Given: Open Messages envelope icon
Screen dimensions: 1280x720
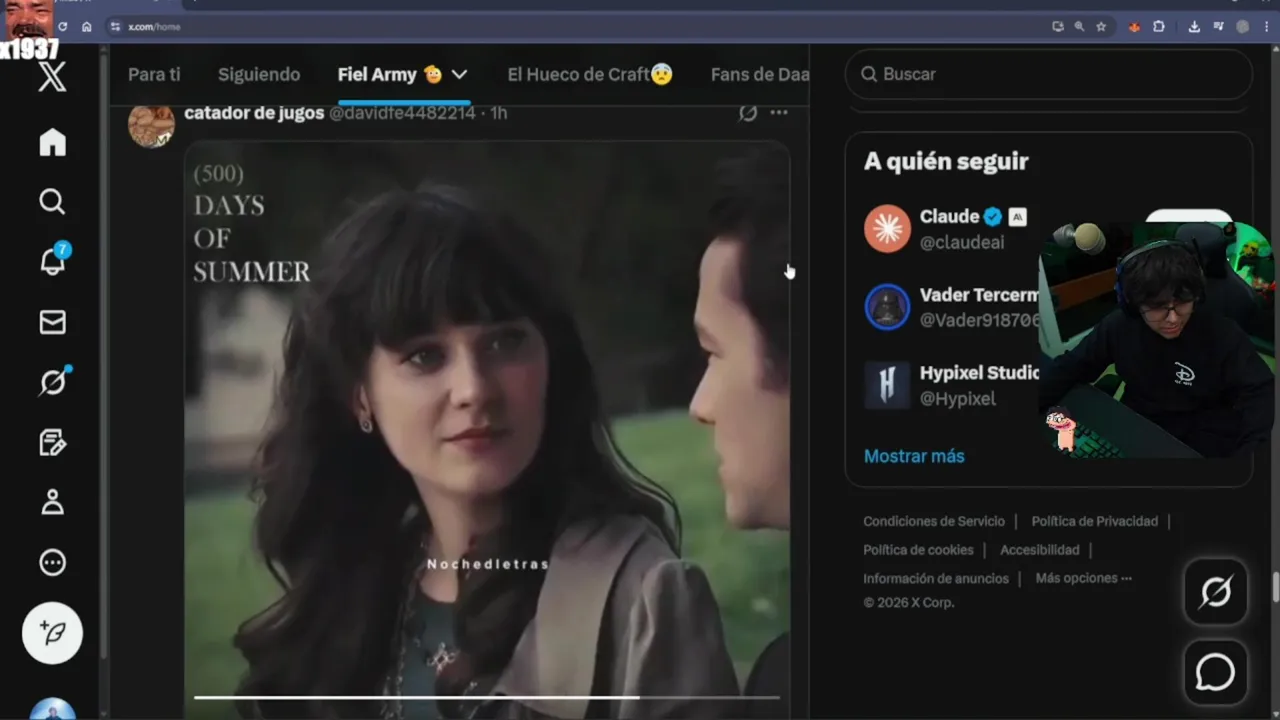Looking at the screenshot, I should click(52, 322).
